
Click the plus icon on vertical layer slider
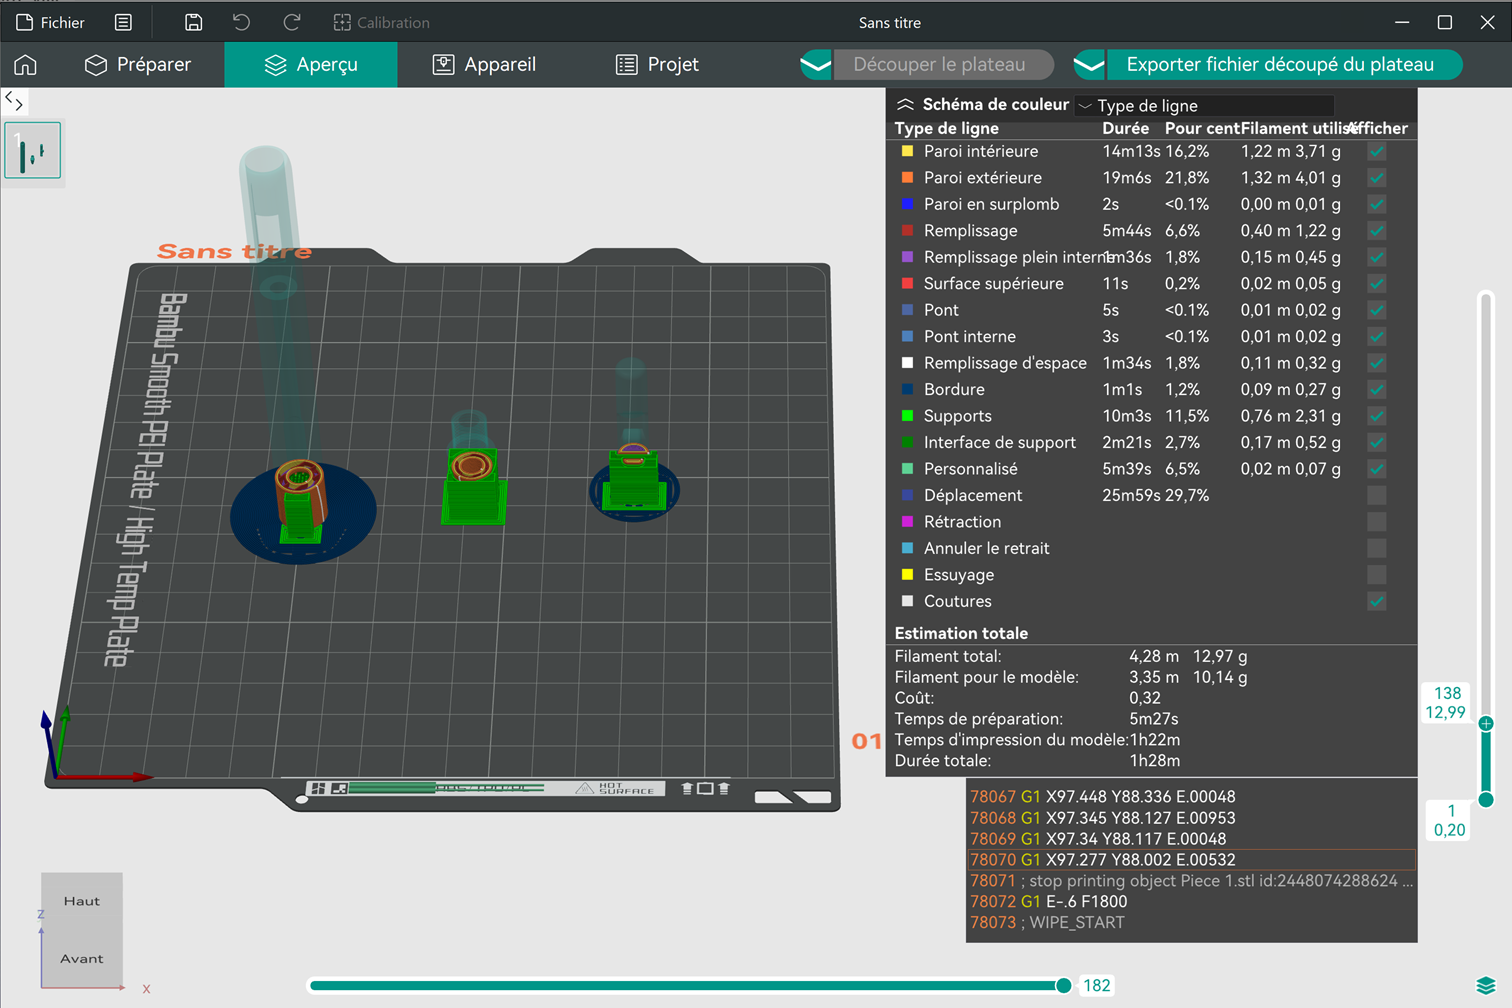(1486, 723)
